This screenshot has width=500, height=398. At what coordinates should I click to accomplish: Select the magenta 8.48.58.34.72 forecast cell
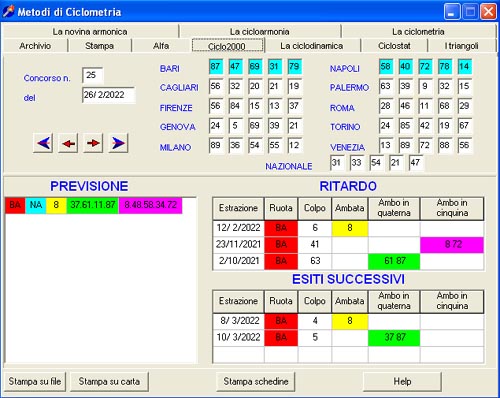click(150, 205)
